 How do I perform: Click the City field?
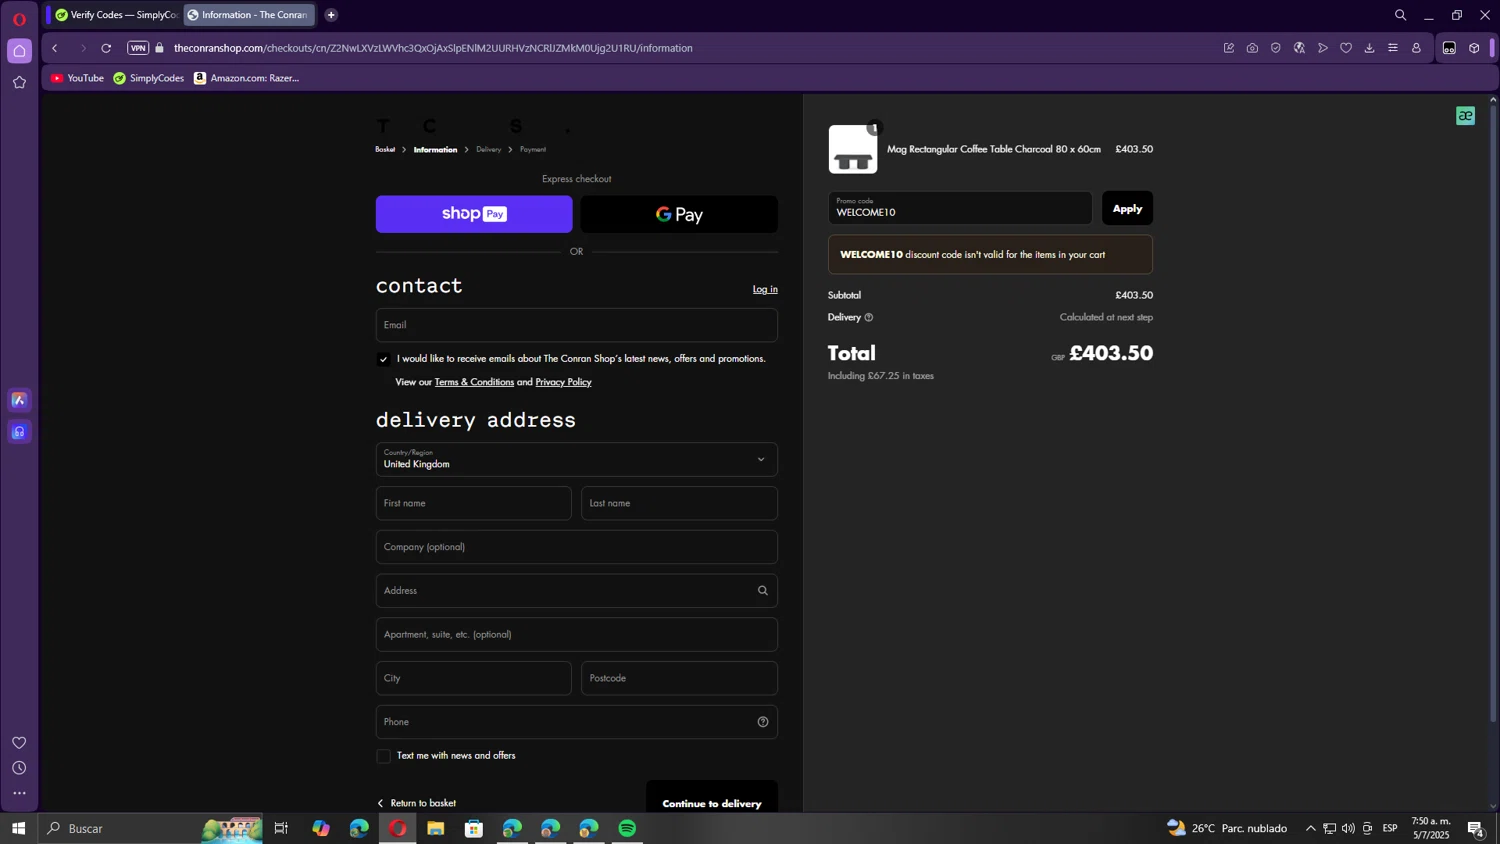(474, 678)
